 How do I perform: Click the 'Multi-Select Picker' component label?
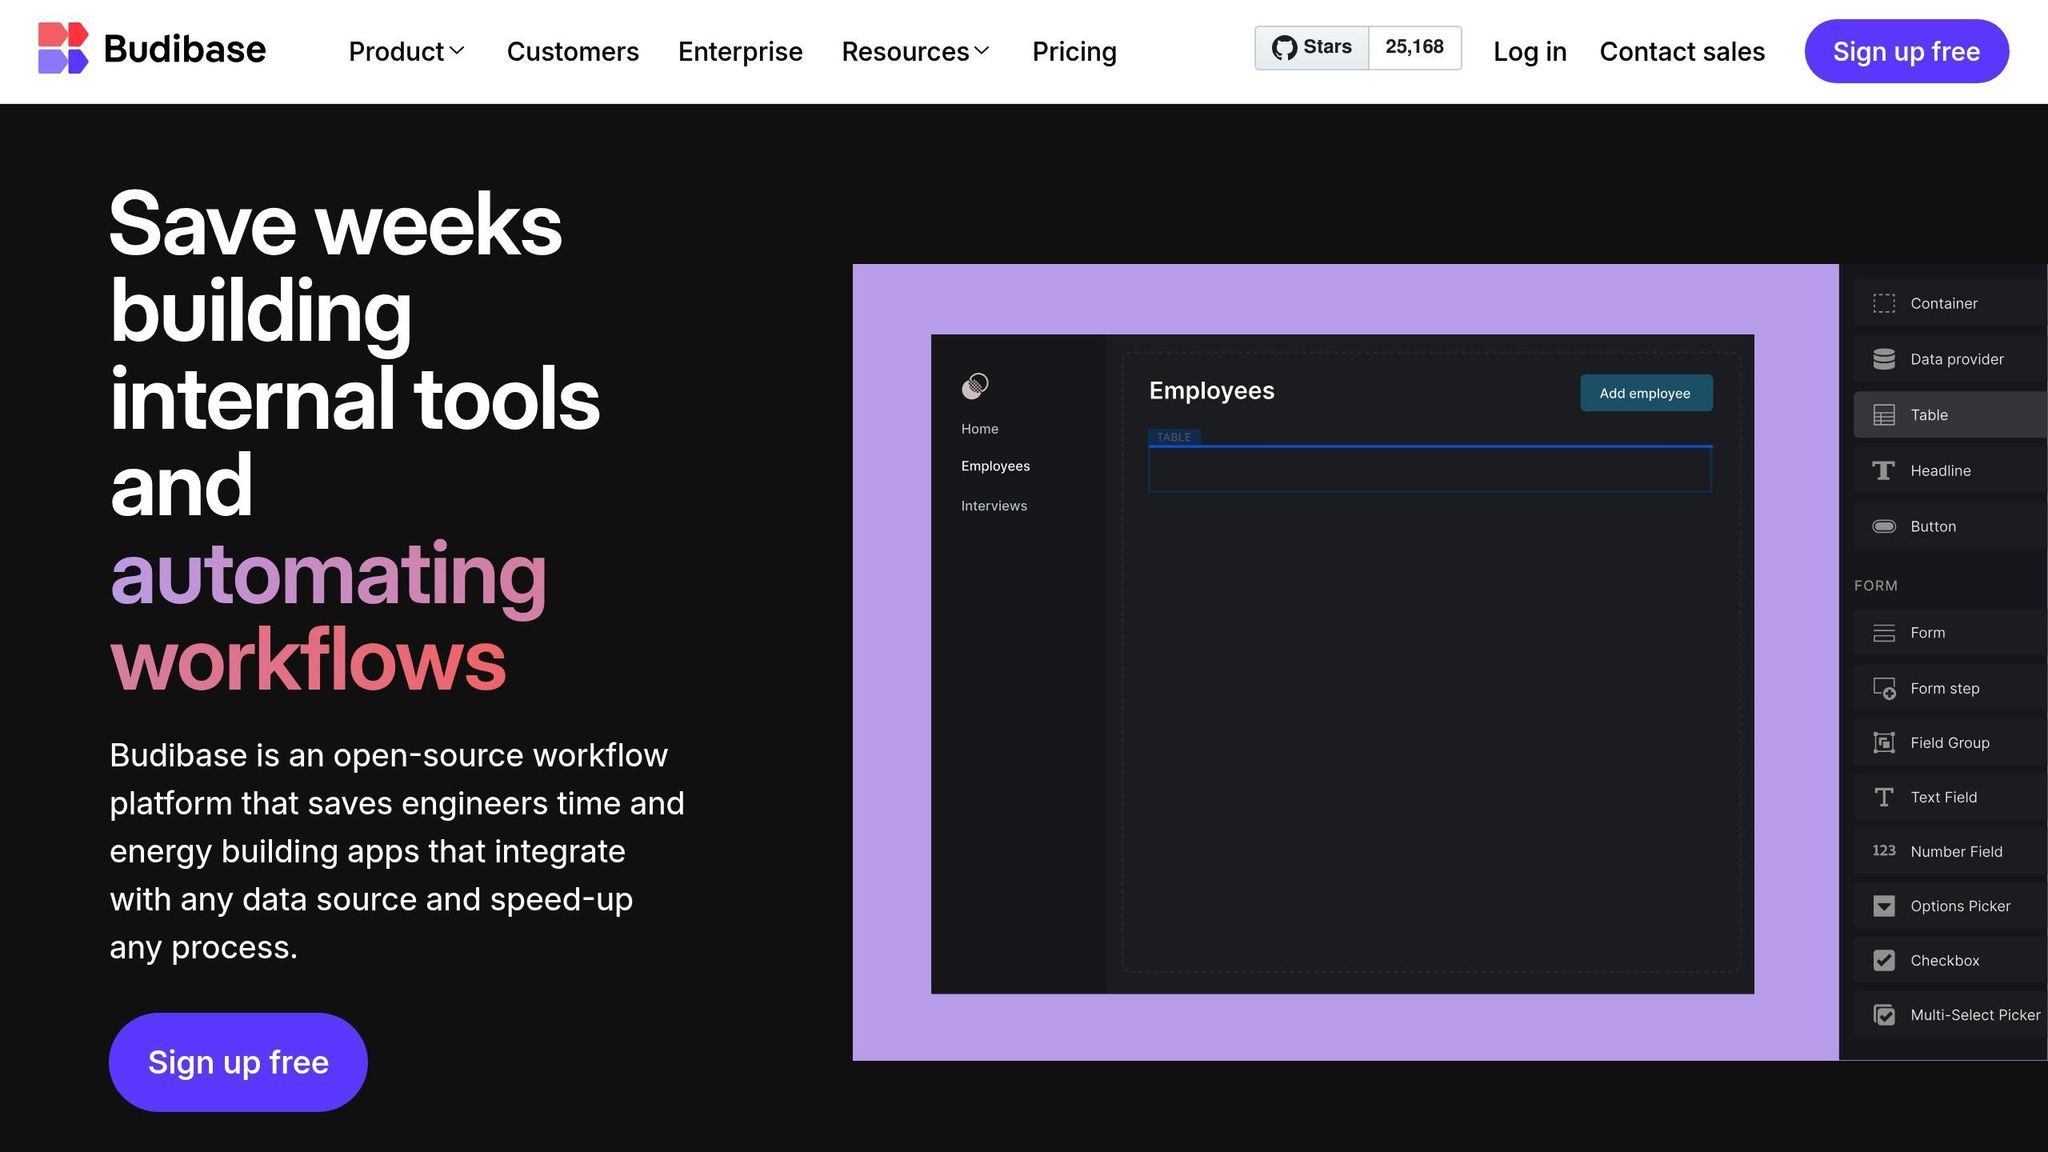click(x=1975, y=1015)
